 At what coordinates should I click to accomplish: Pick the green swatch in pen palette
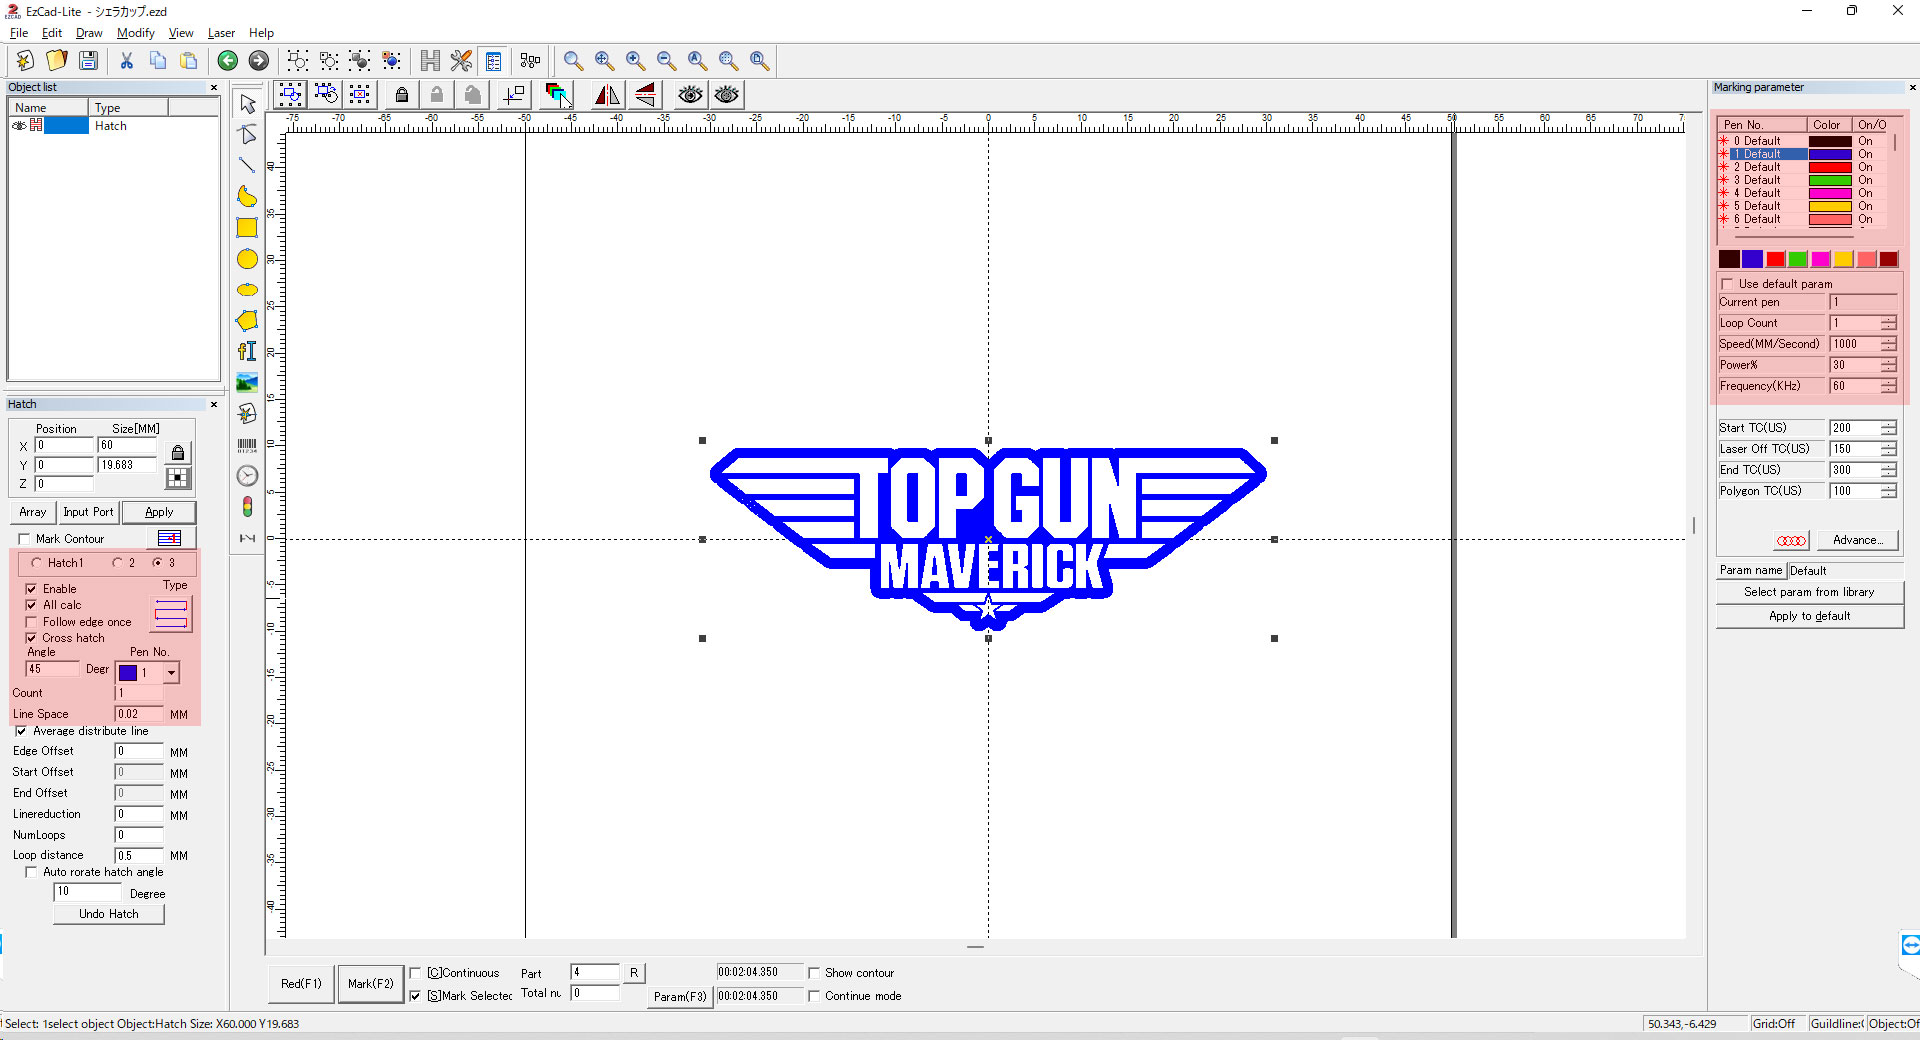(1797, 259)
